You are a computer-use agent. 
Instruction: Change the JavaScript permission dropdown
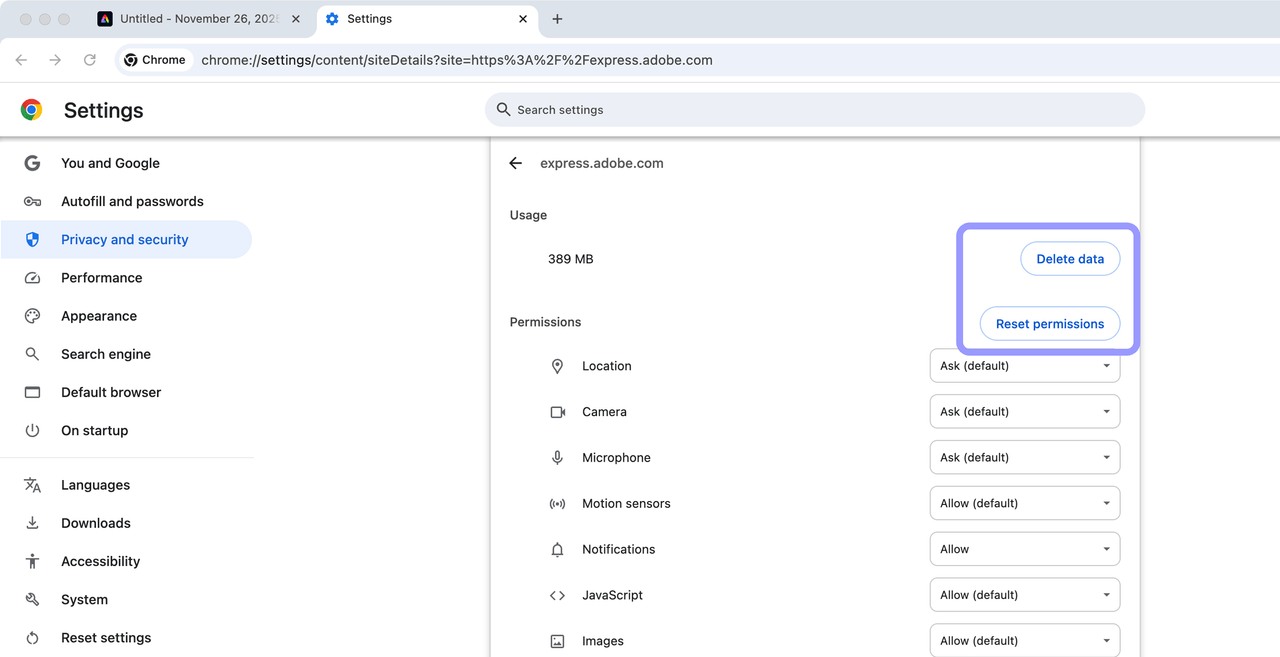1024,595
